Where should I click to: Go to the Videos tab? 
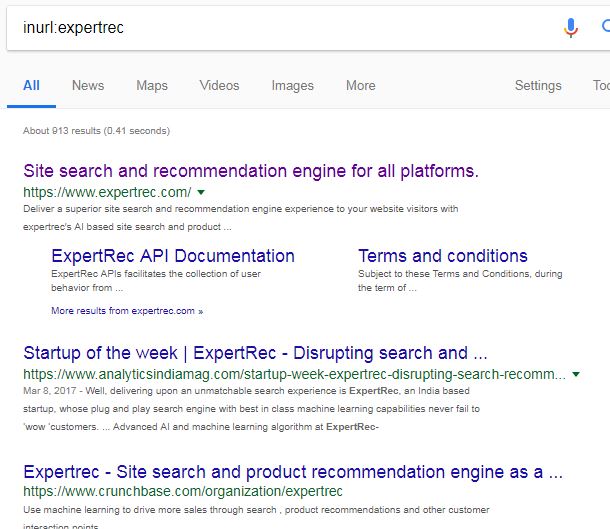[x=219, y=85]
